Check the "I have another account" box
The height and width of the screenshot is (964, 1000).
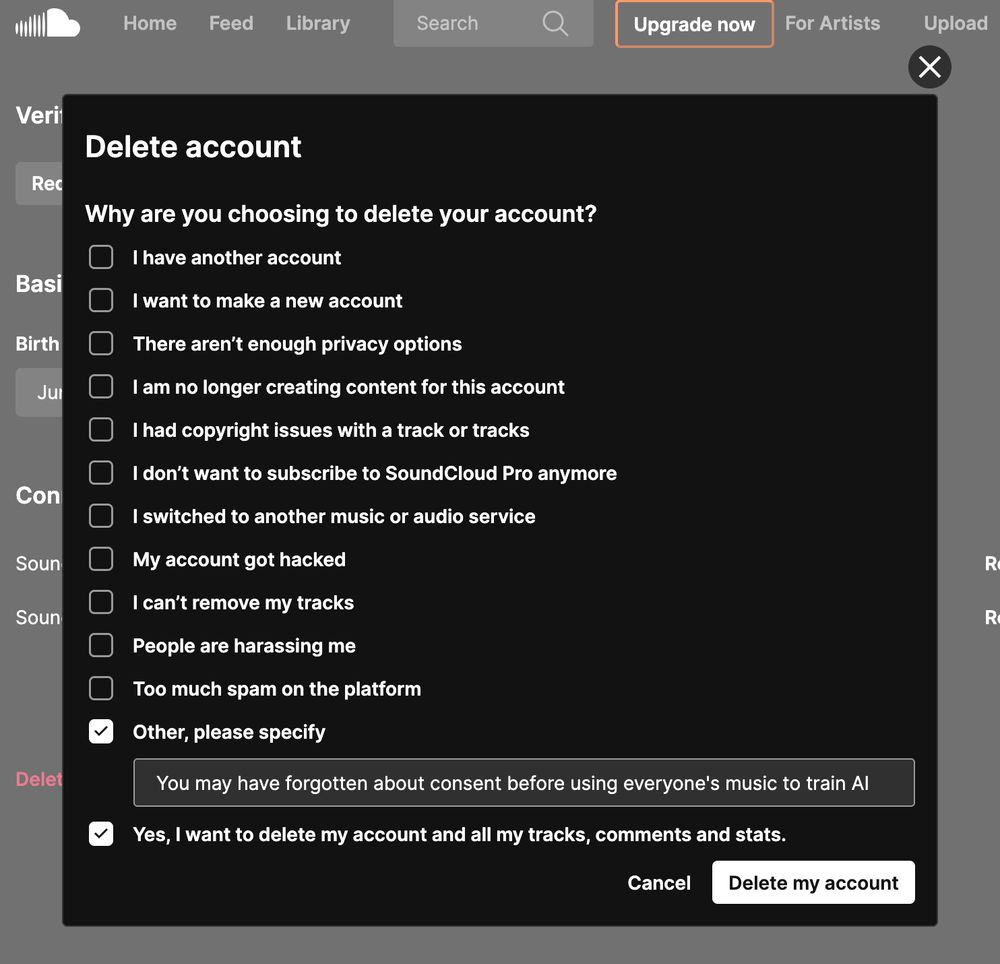pos(101,257)
